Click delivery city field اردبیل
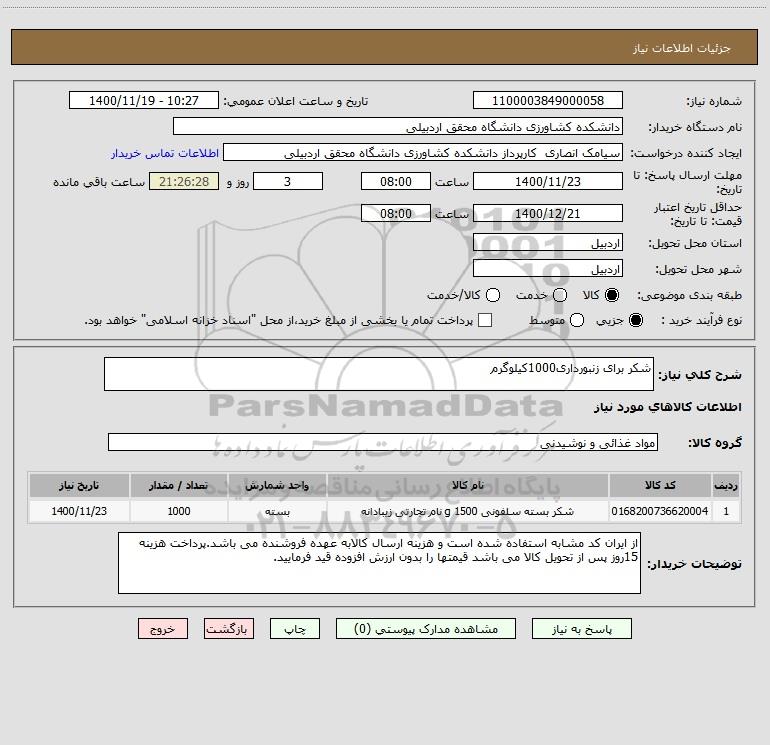This screenshot has width=770, height=745. click(548, 268)
